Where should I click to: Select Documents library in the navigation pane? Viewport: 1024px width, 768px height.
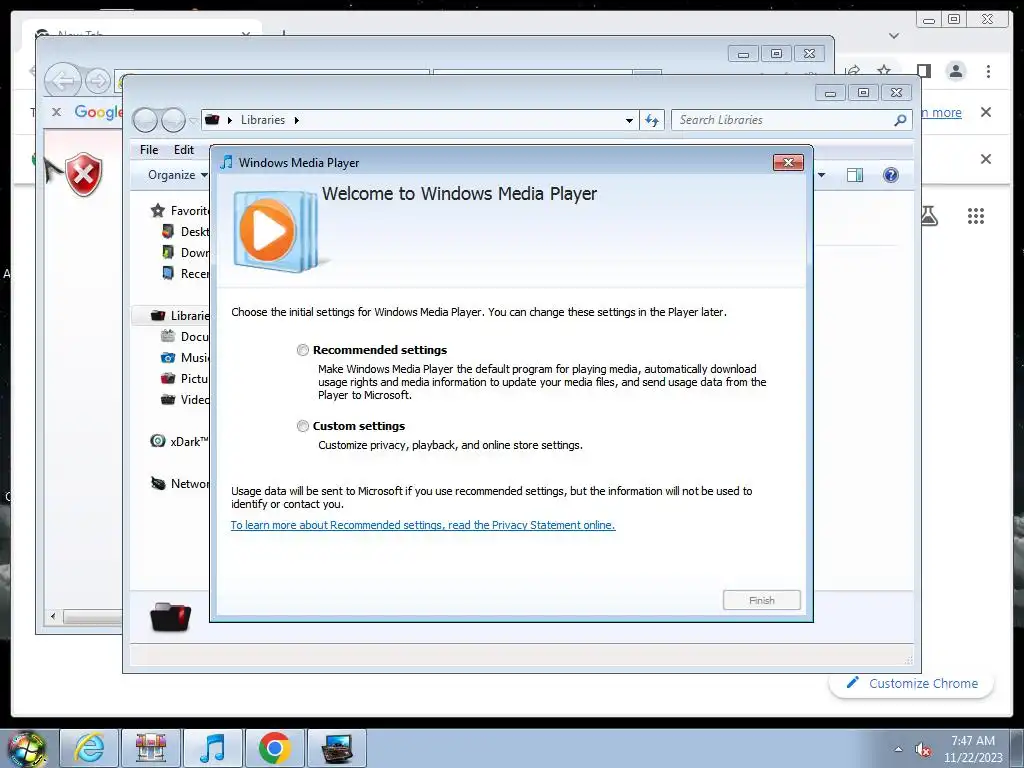(x=185, y=336)
